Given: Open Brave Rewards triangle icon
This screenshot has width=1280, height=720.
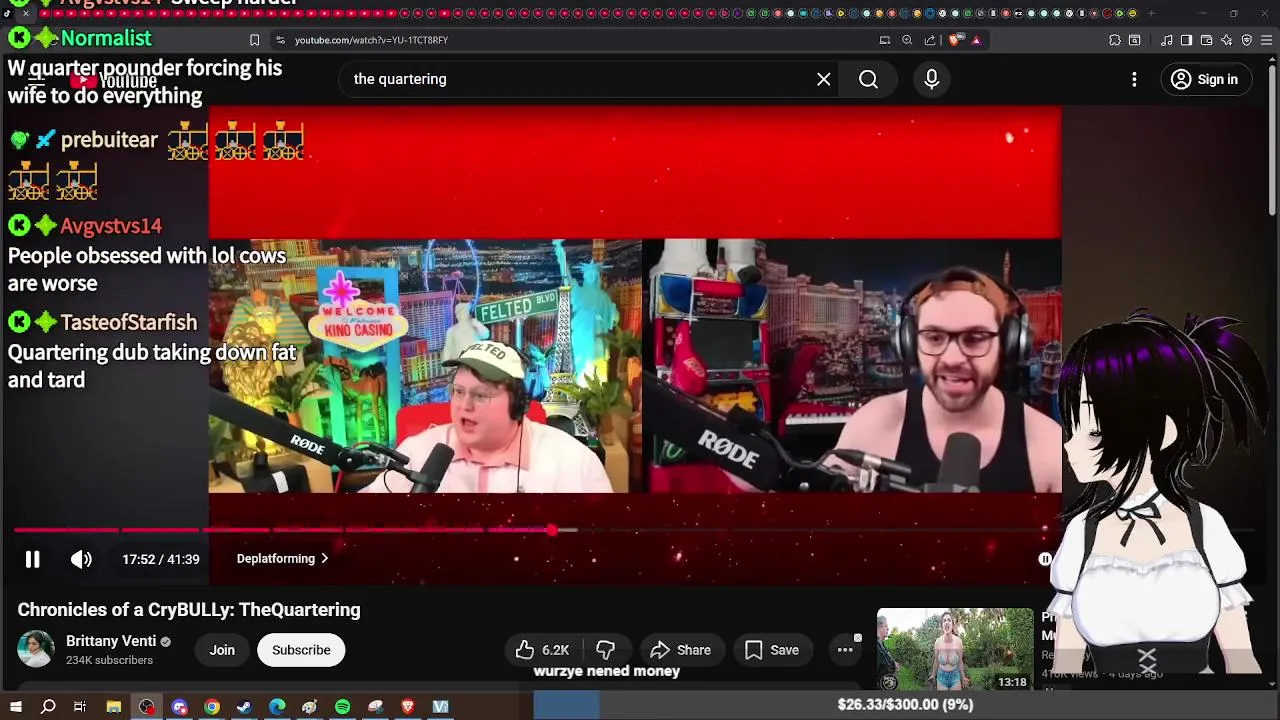Looking at the screenshot, I should (976, 40).
